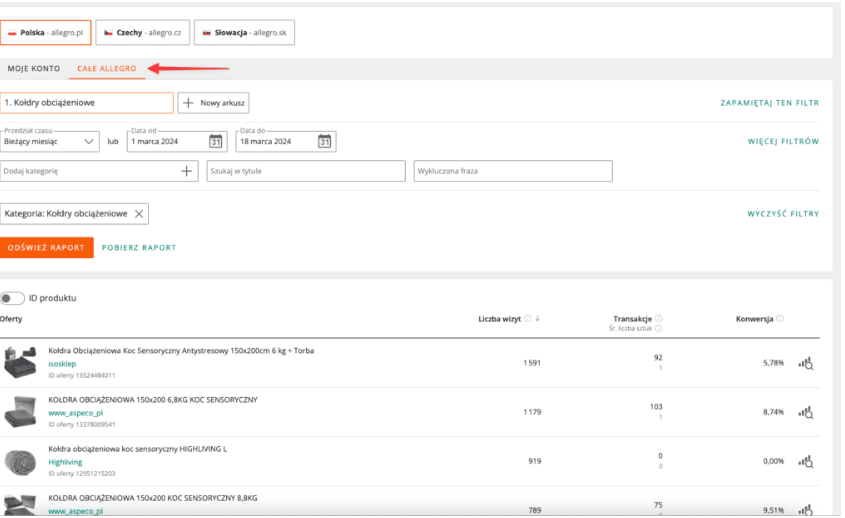The image size is (845, 518).
Task: Expand the Przedział czasu dropdown
Action: point(50,141)
